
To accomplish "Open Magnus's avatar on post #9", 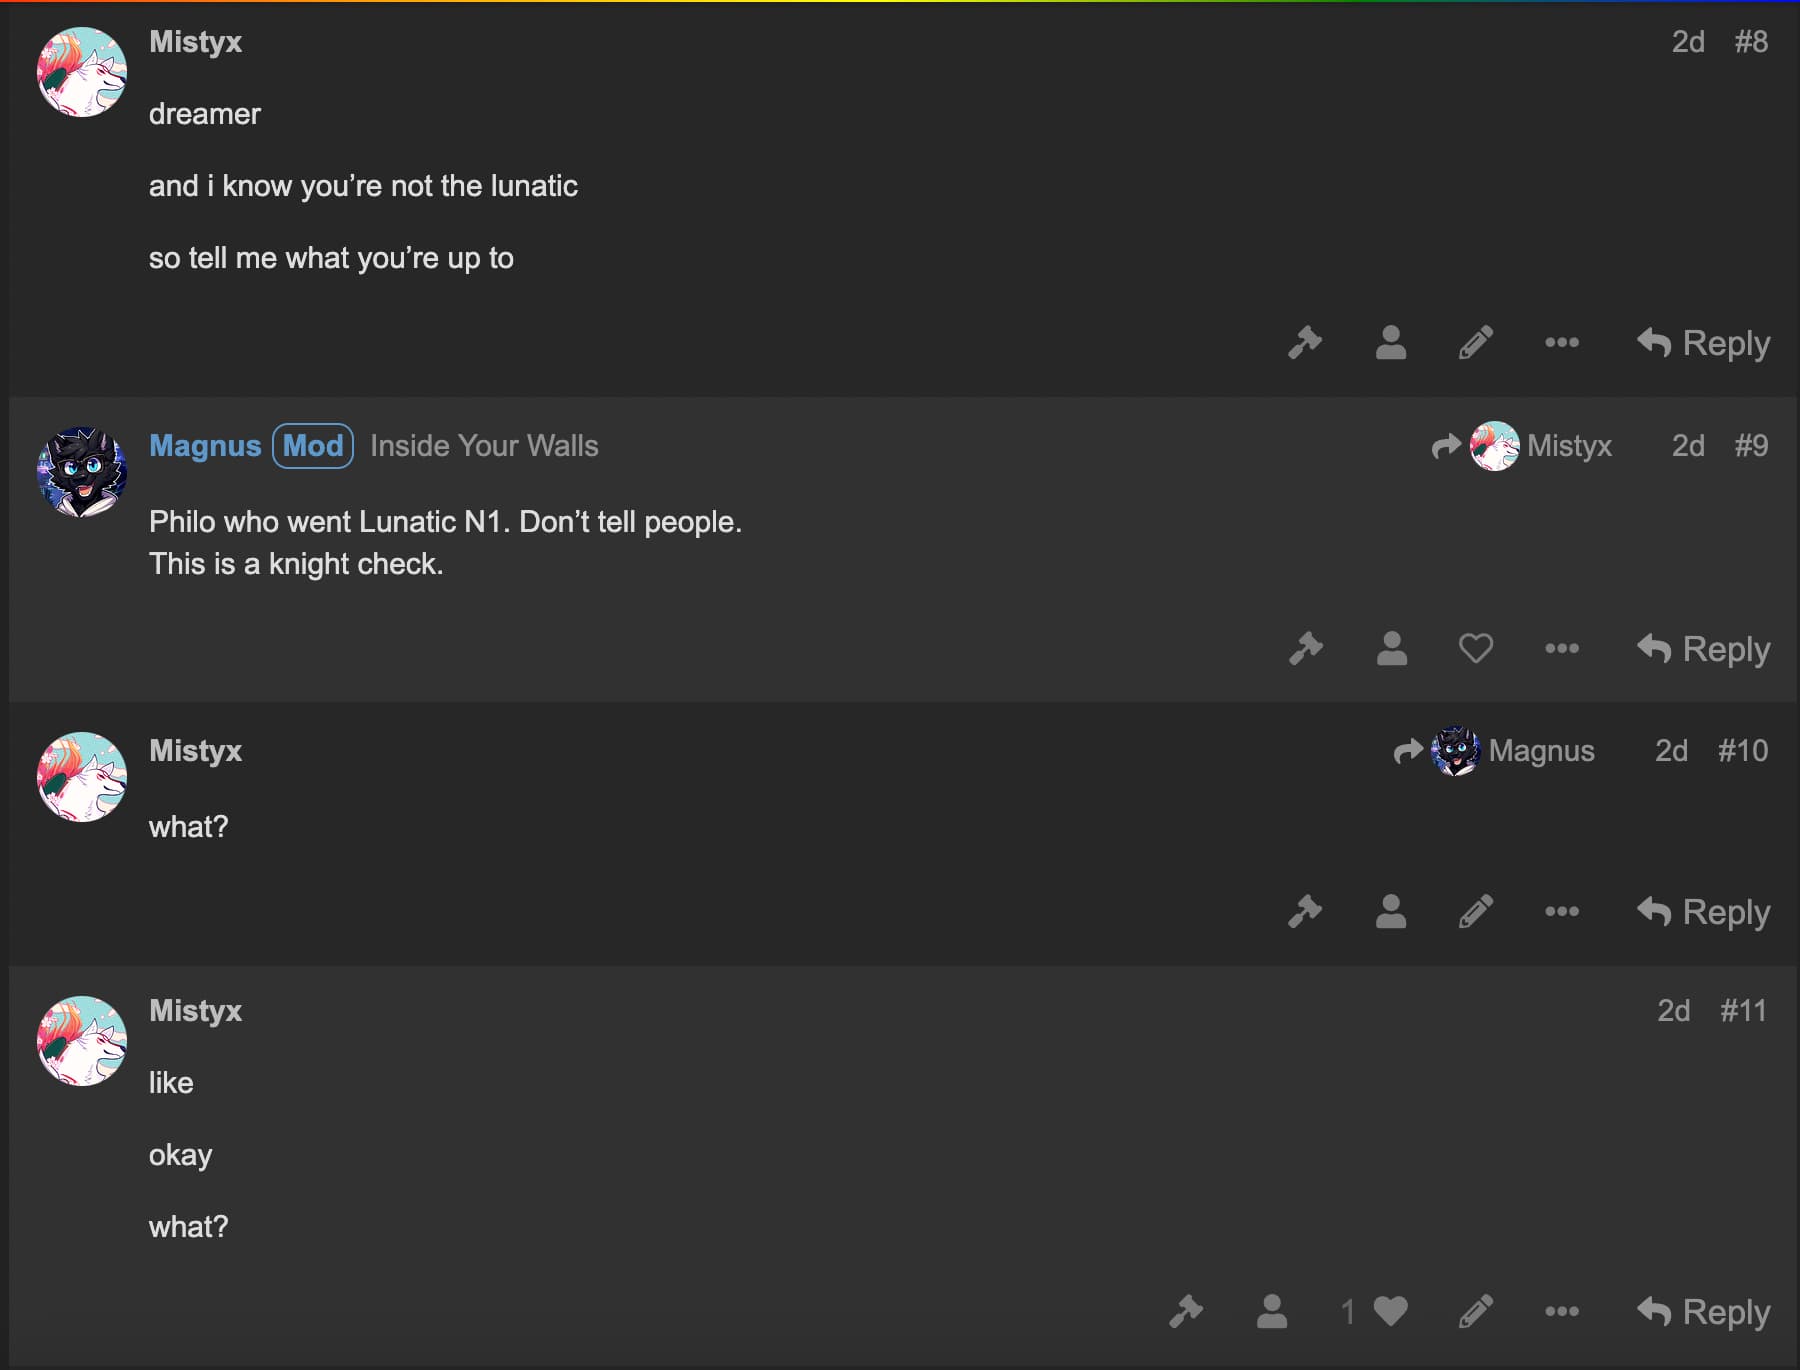I will point(82,472).
